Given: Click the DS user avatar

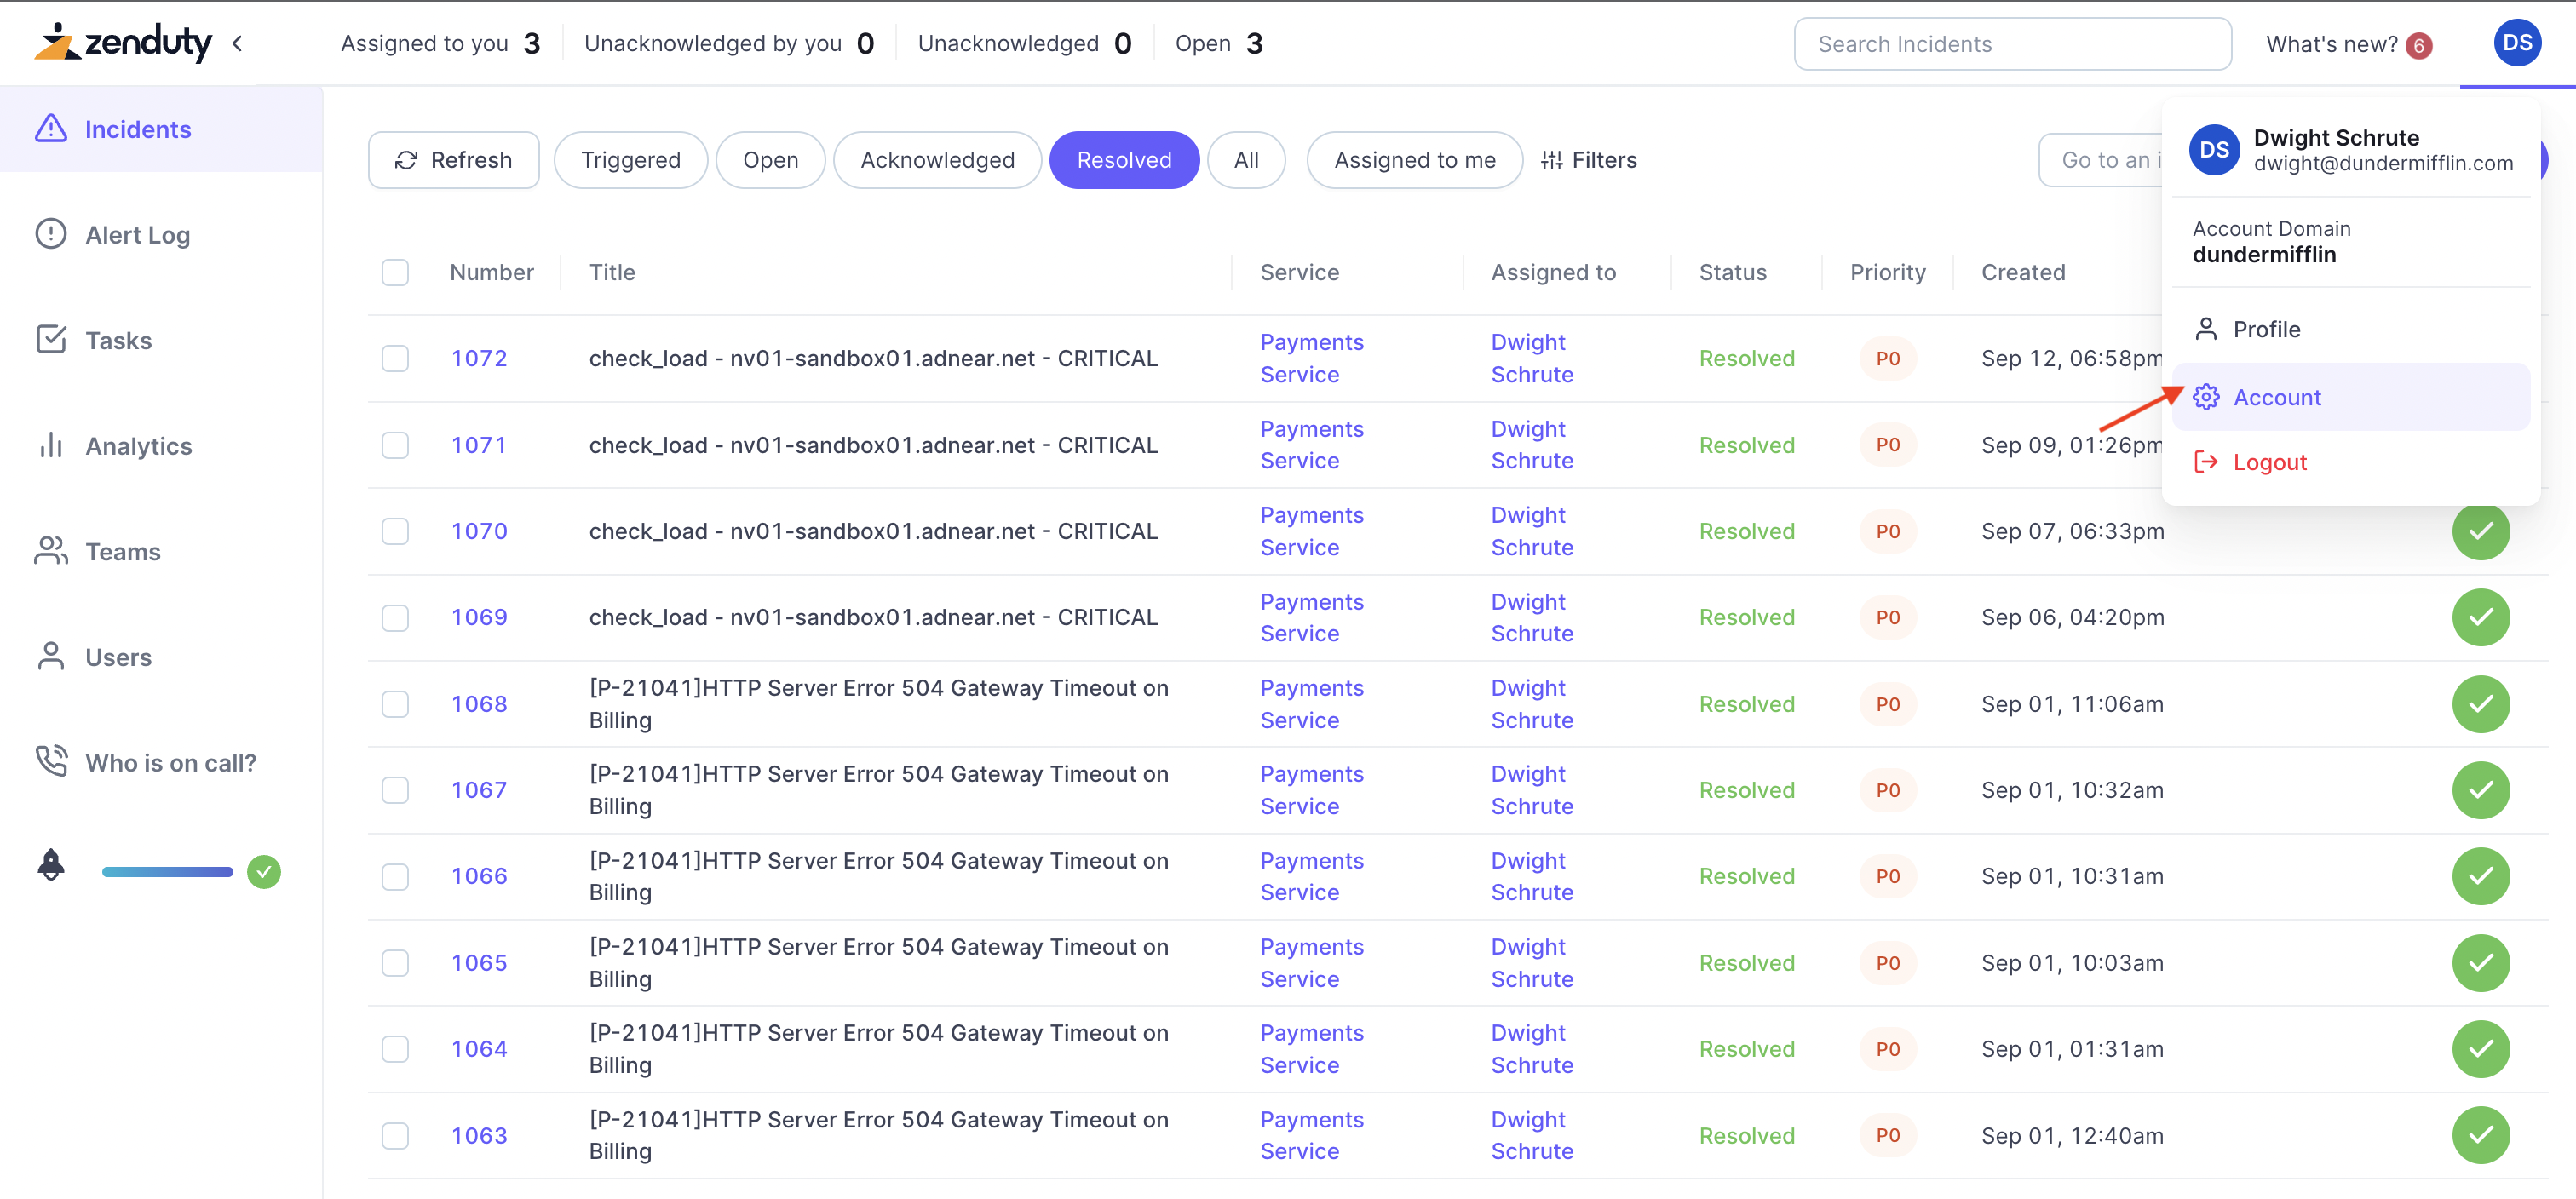Looking at the screenshot, I should [2516, 43].
